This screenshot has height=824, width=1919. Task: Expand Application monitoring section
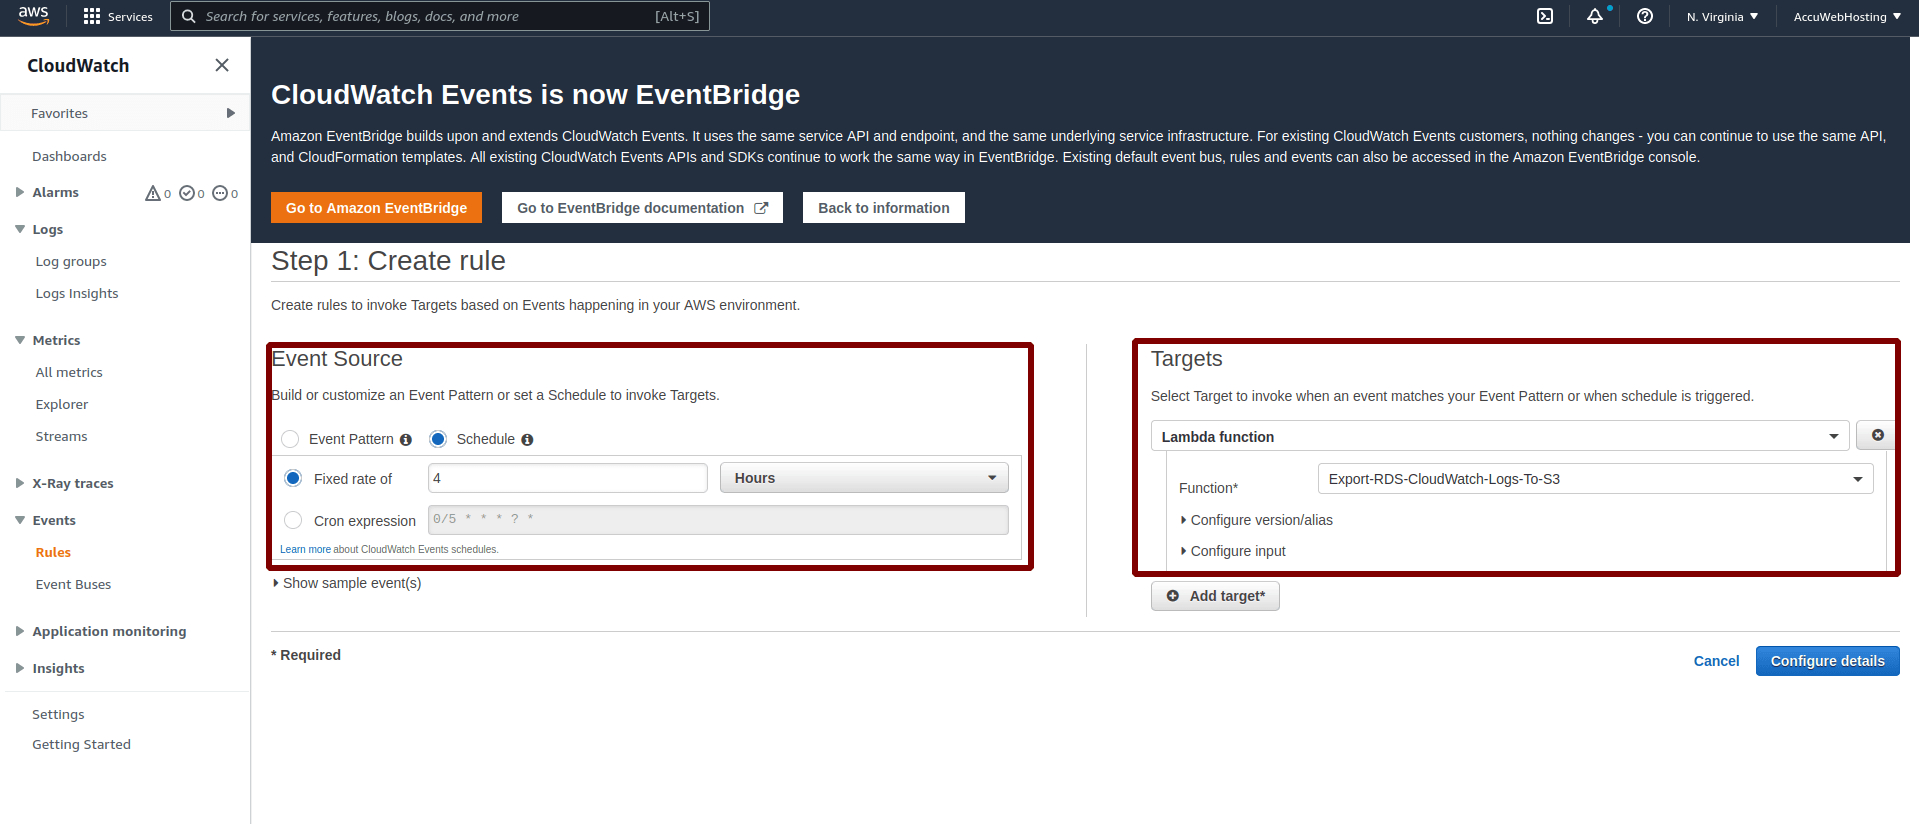coord(20,631)
